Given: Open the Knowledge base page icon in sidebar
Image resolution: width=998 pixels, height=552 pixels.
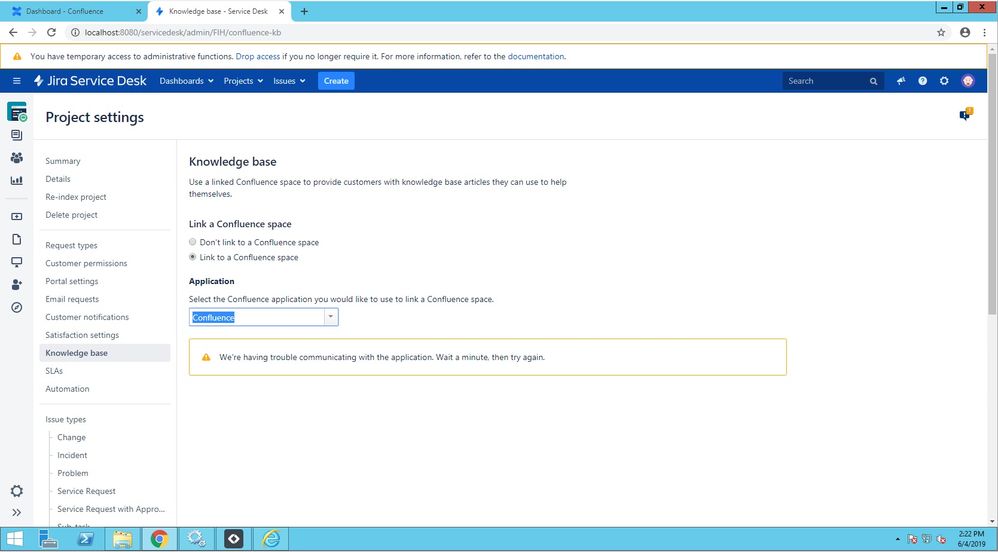Looking at the screenshot, I should 17,239.
